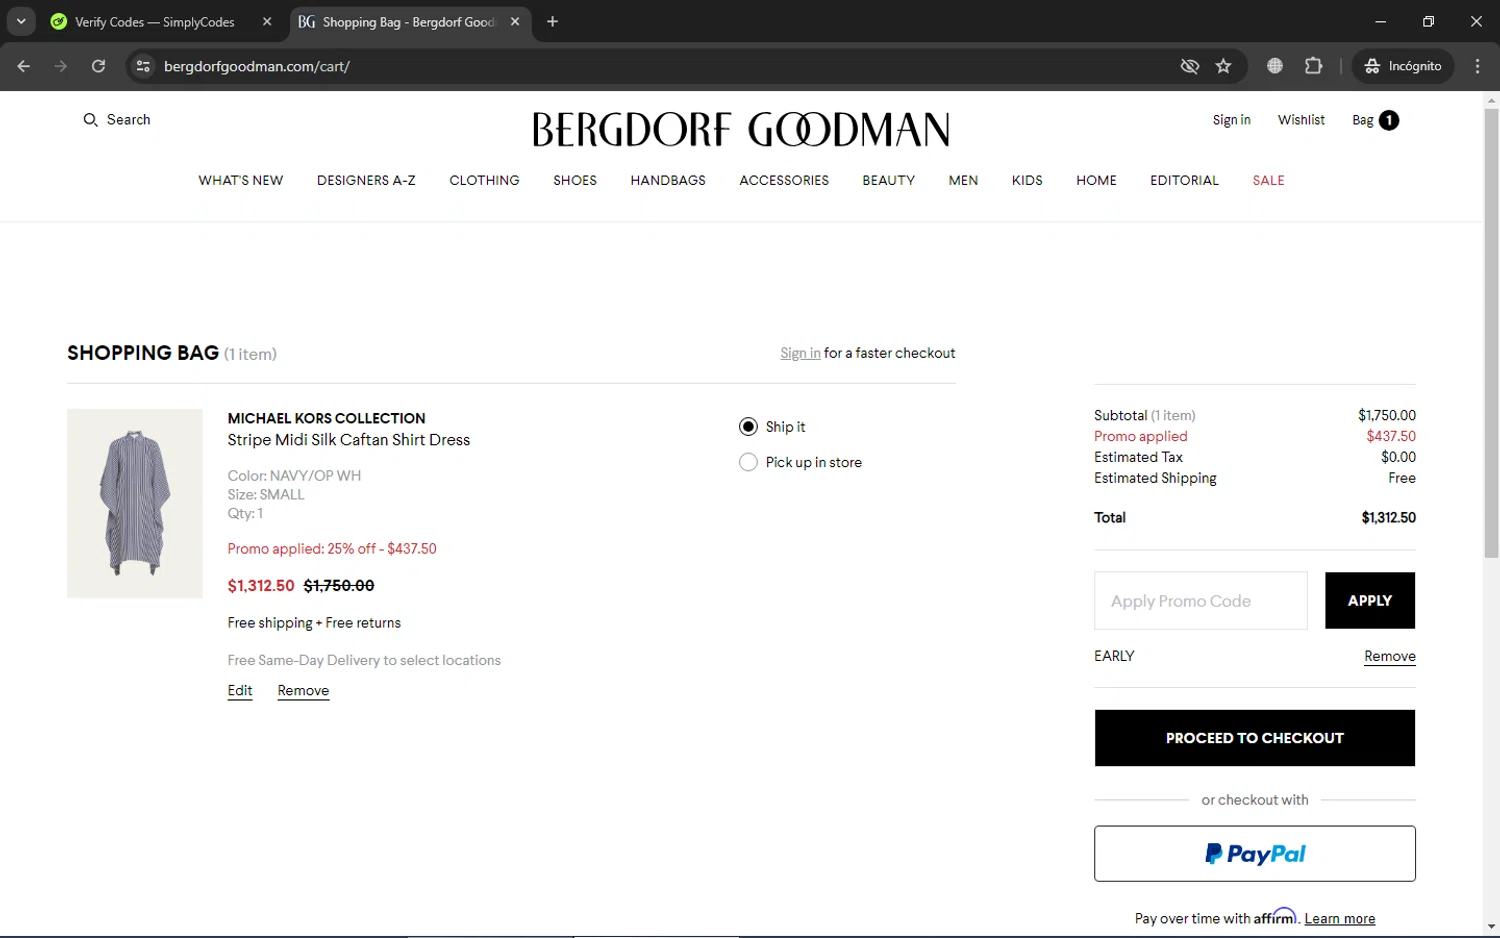Click the globe icon in toolbar

pos(1274,66)
